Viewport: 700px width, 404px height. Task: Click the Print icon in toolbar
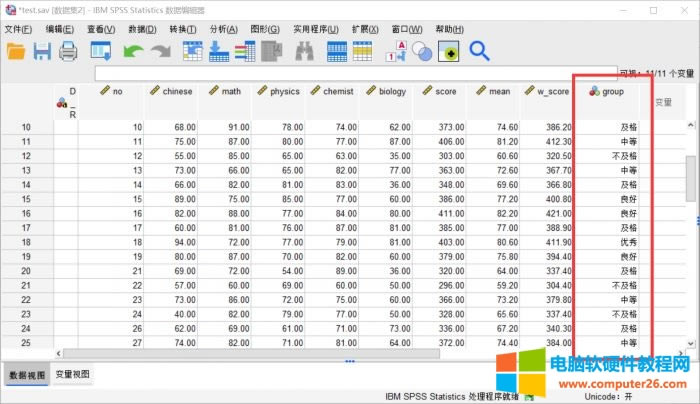[68, 51]
